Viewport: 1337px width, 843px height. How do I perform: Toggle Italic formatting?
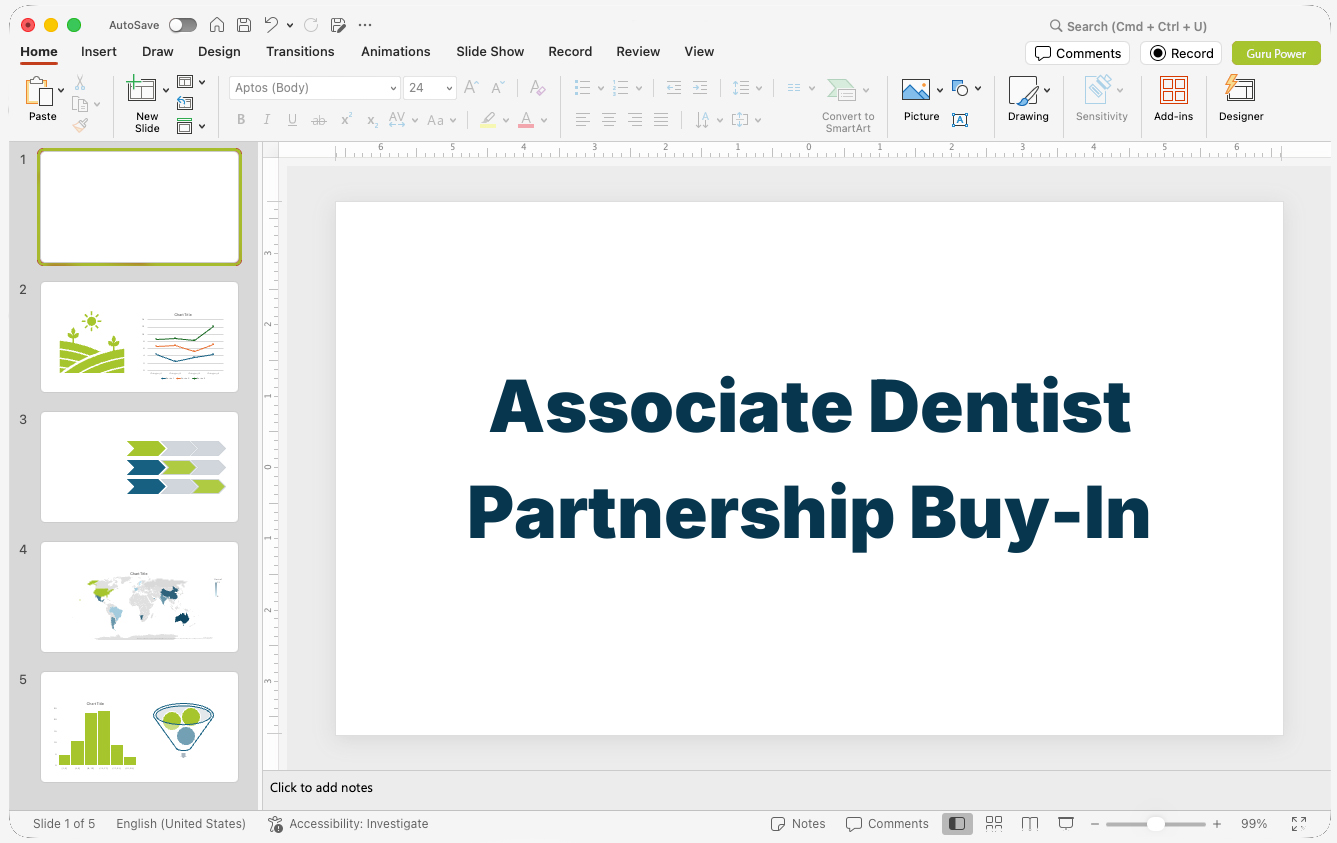coord(267,120)
